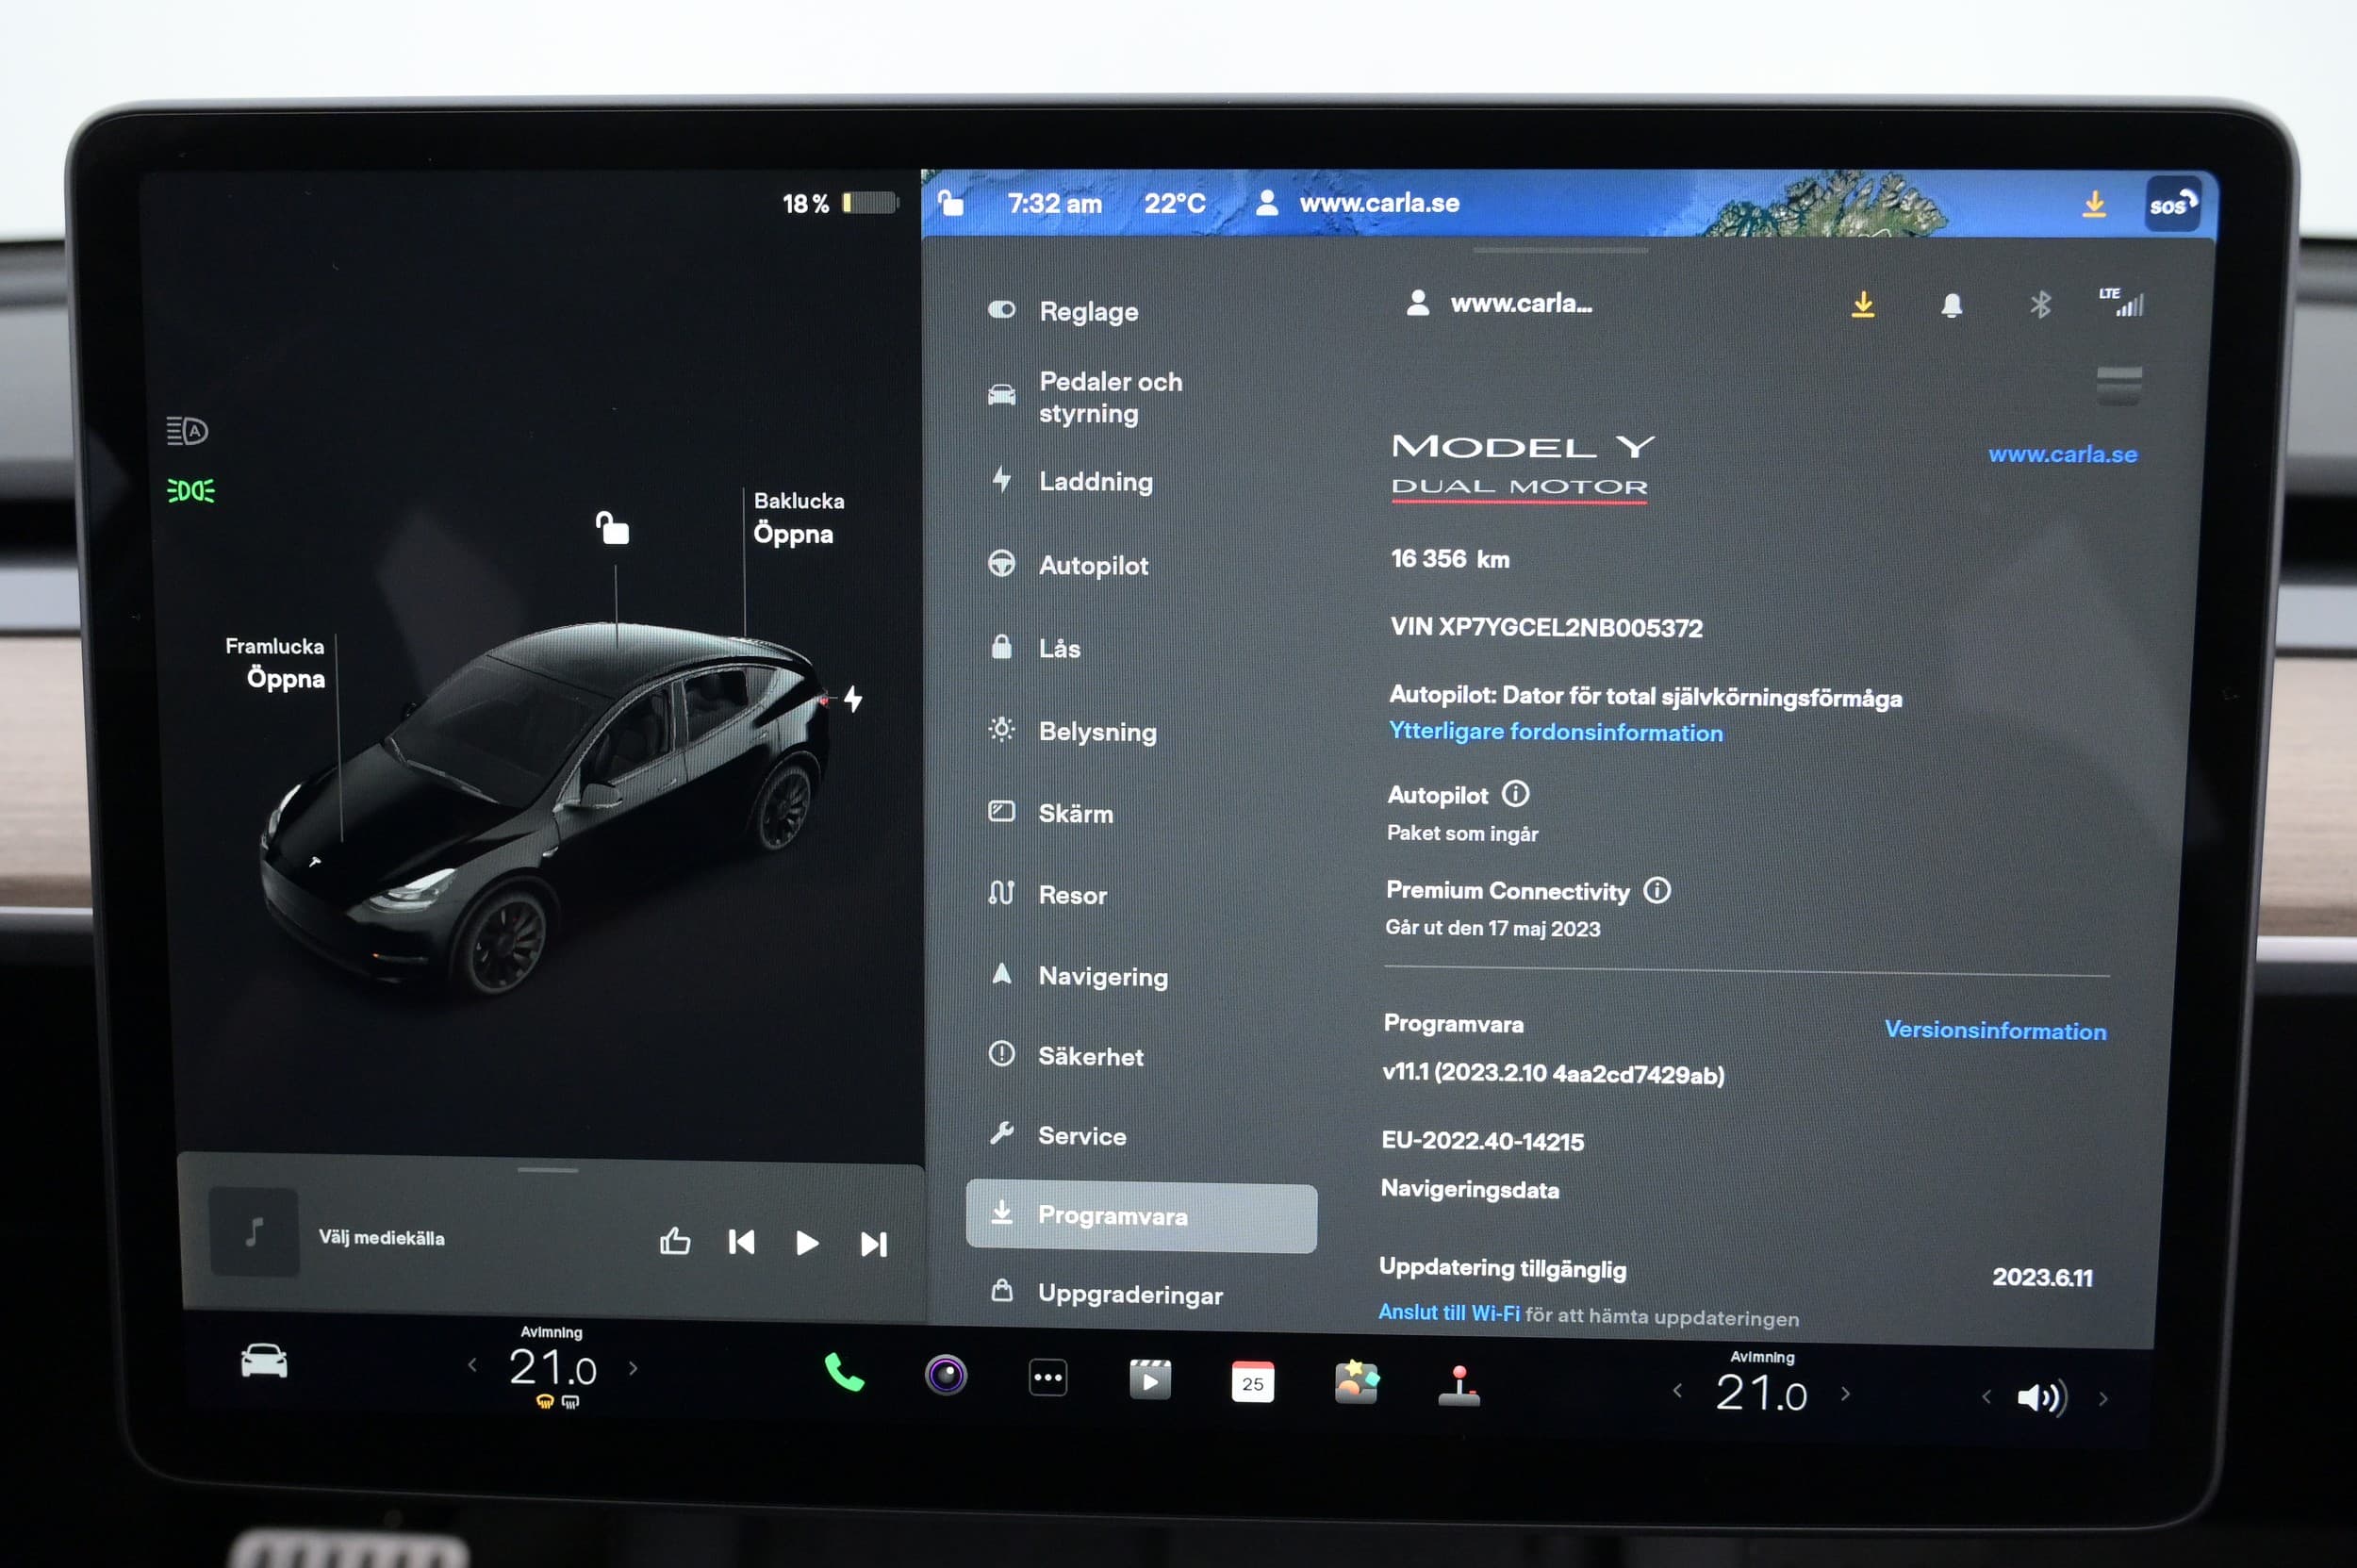Tap the battery 18 % indicator
Image resolution: width=2357 pixels, height=1568 pixels.
(839, 203)
